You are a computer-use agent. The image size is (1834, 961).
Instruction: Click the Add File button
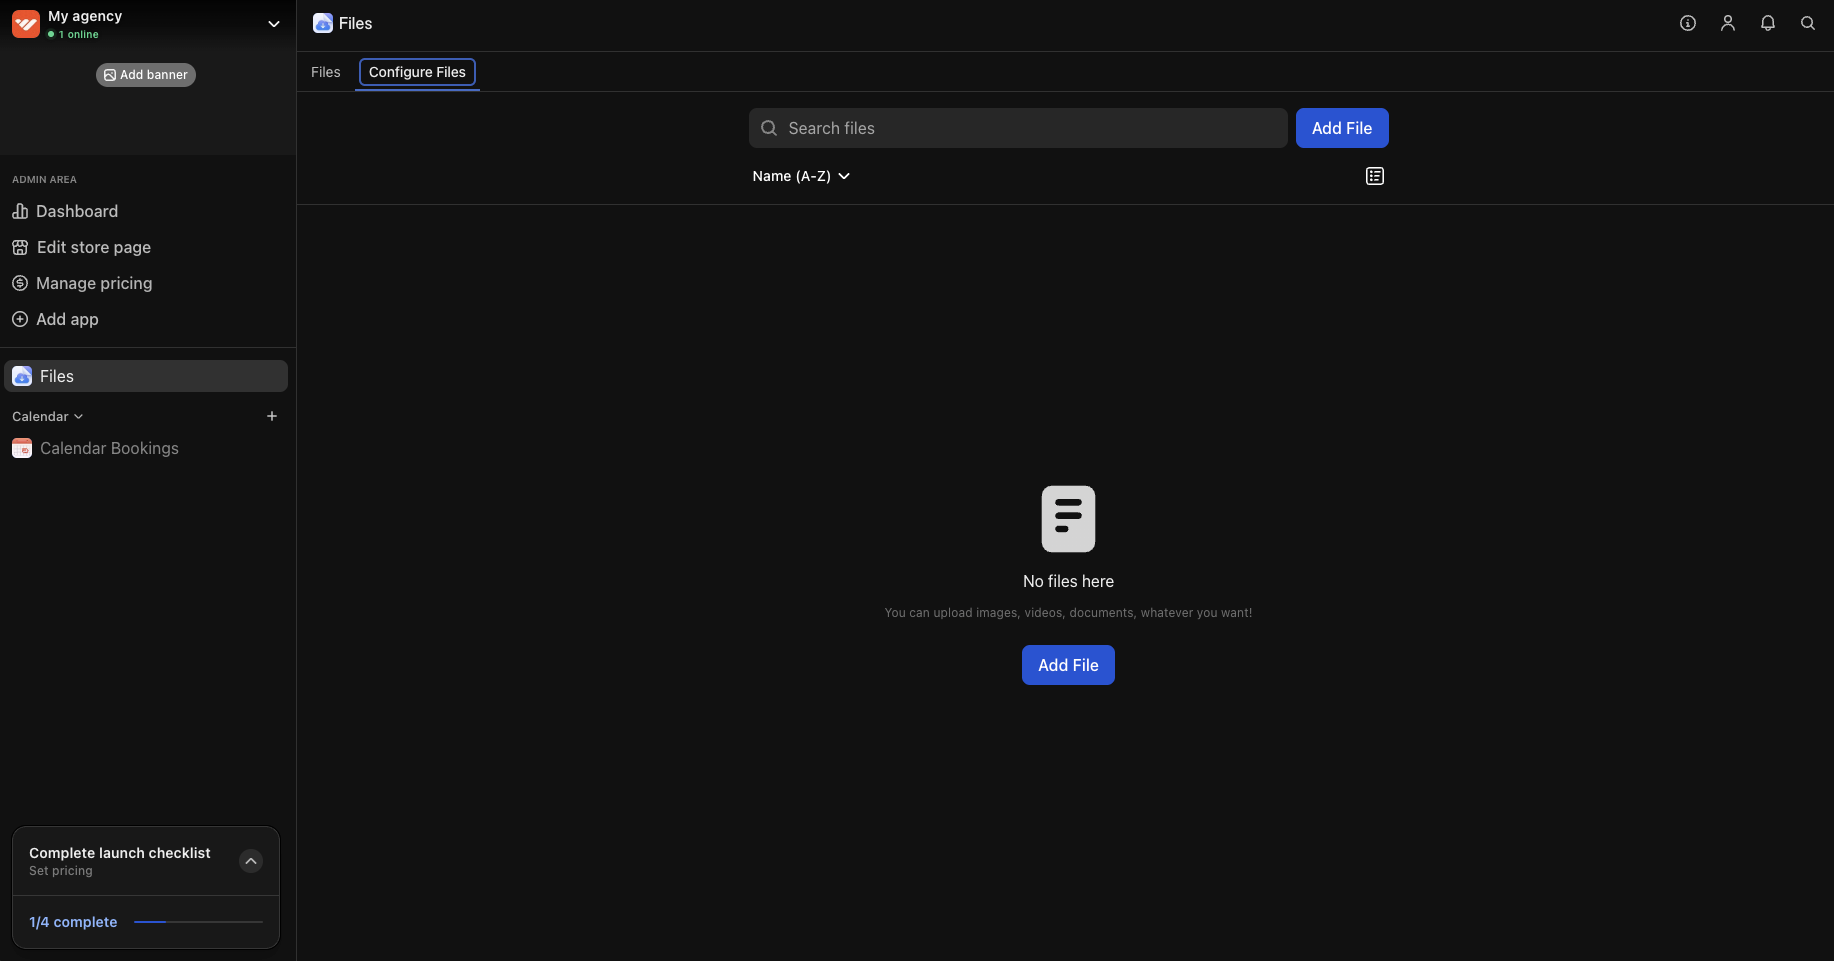point(1341,128)
